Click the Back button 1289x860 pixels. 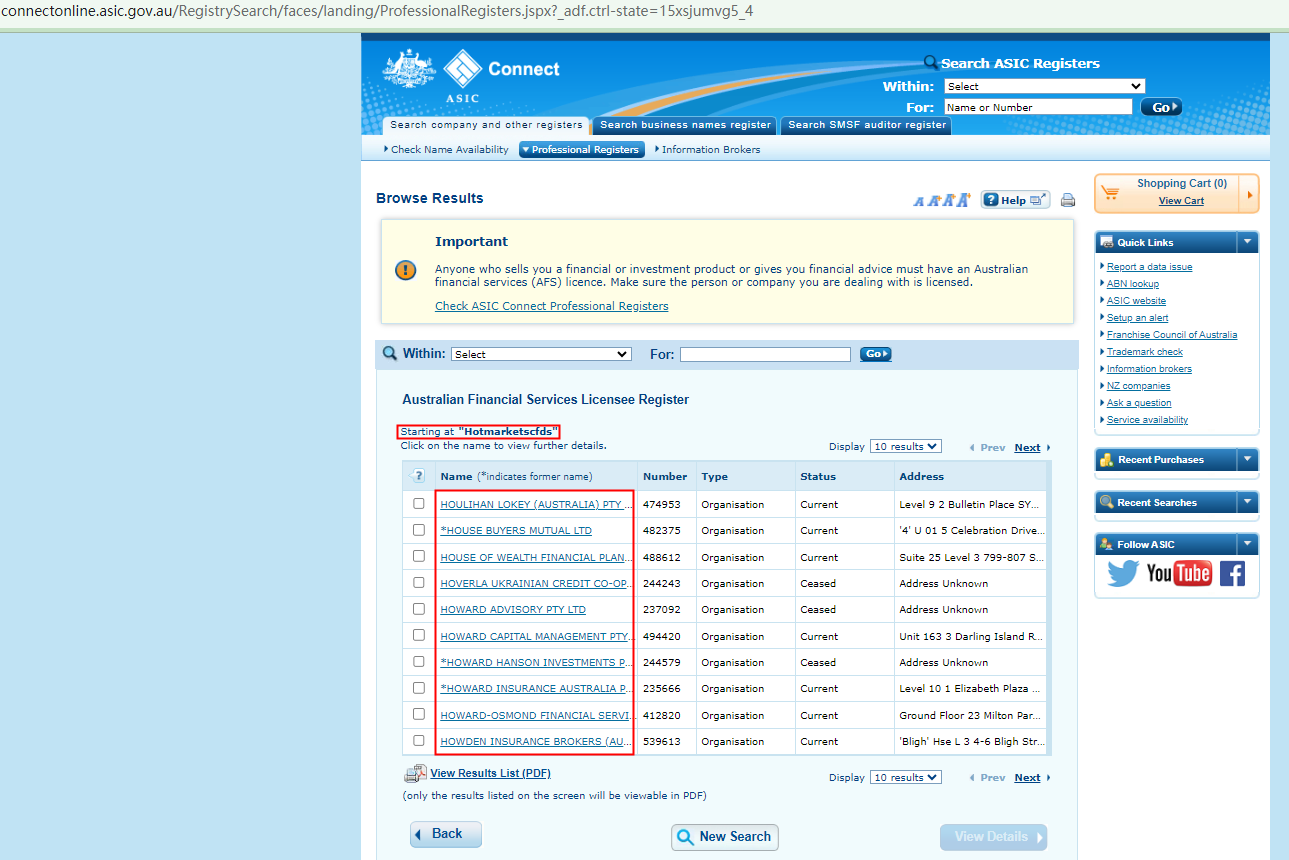pyautogui.click(x=446, y=834)
